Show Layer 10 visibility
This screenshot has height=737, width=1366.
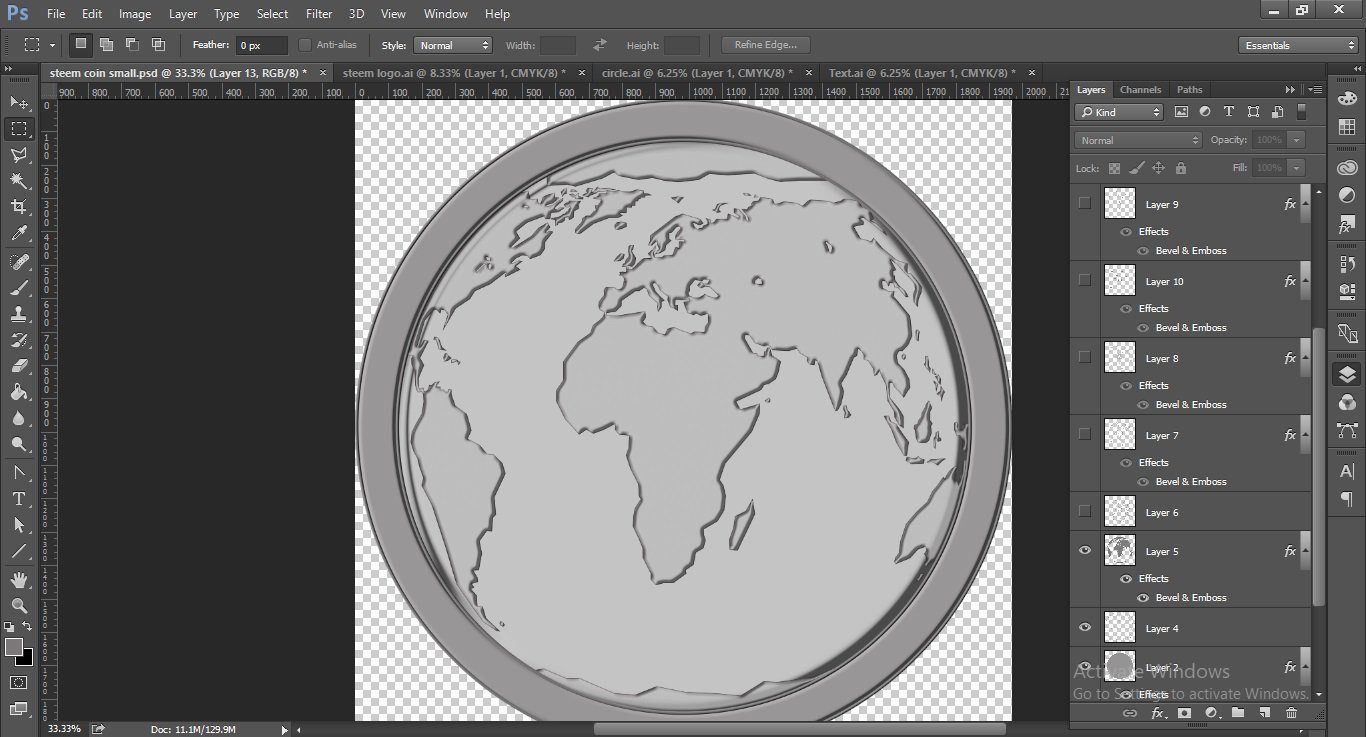click(x=1085, y=280)
